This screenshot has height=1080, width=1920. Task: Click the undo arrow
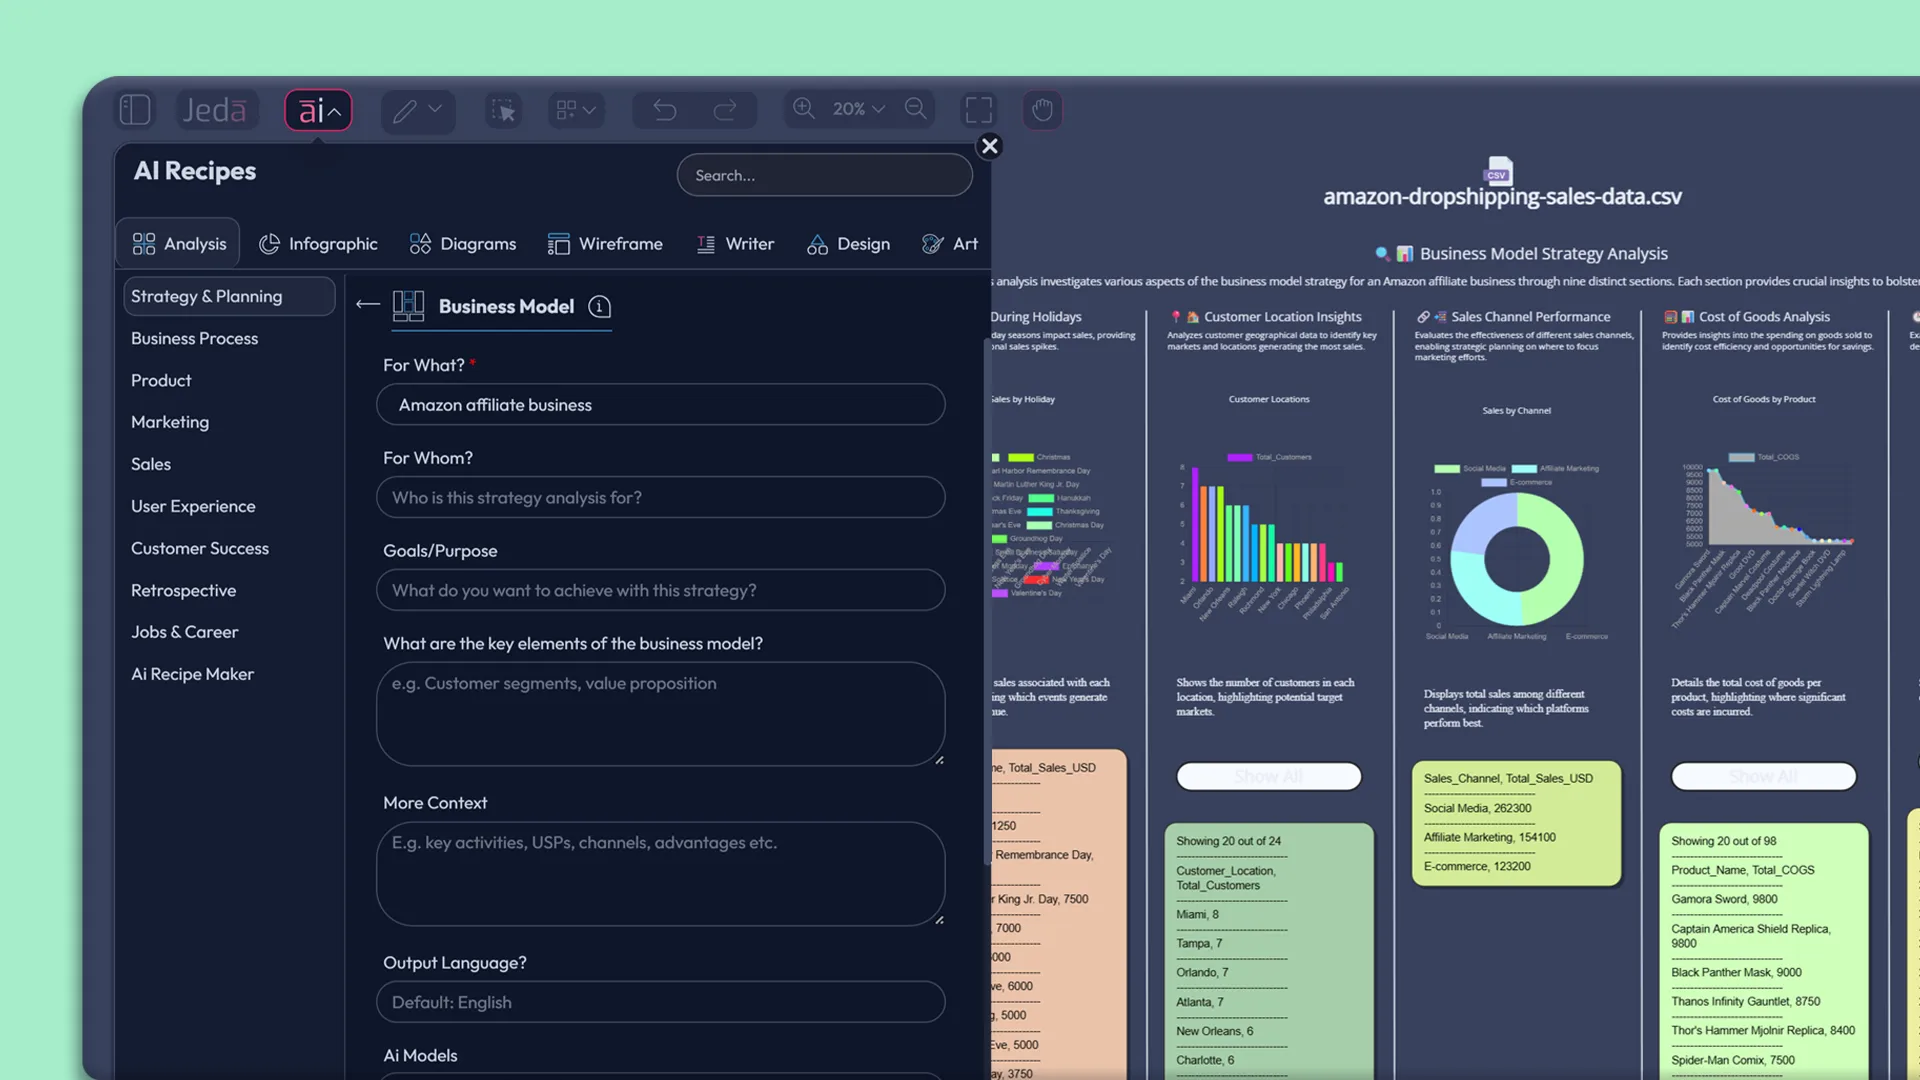coord(665,110)
